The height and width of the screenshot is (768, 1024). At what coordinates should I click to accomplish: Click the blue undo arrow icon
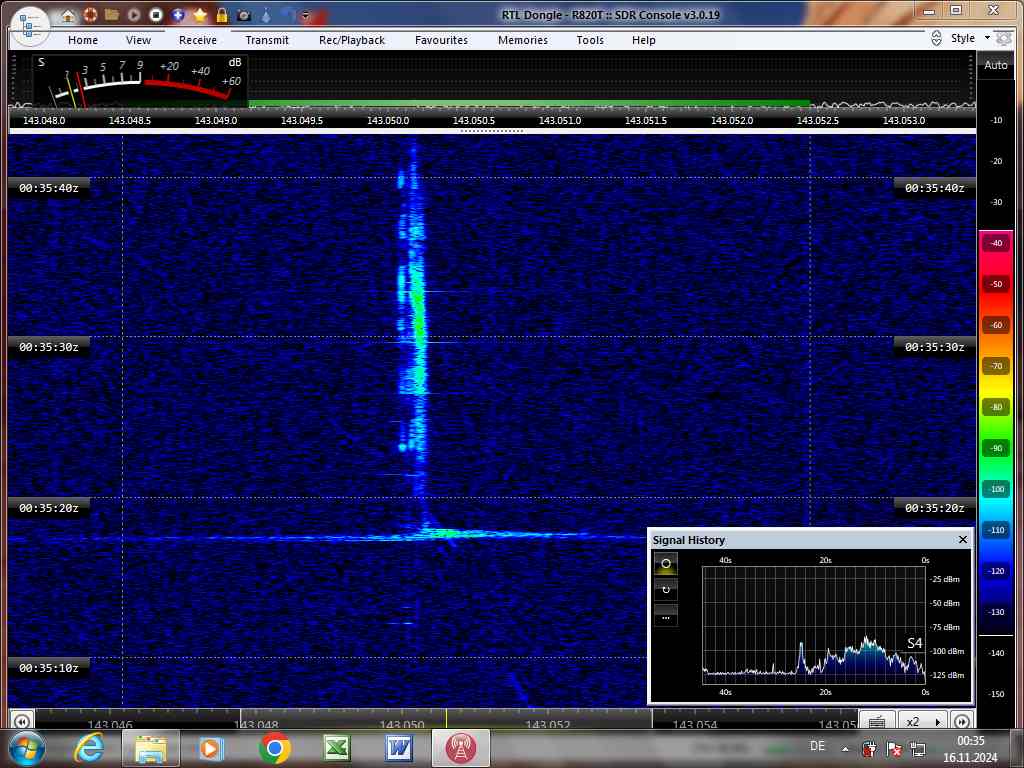287,14
